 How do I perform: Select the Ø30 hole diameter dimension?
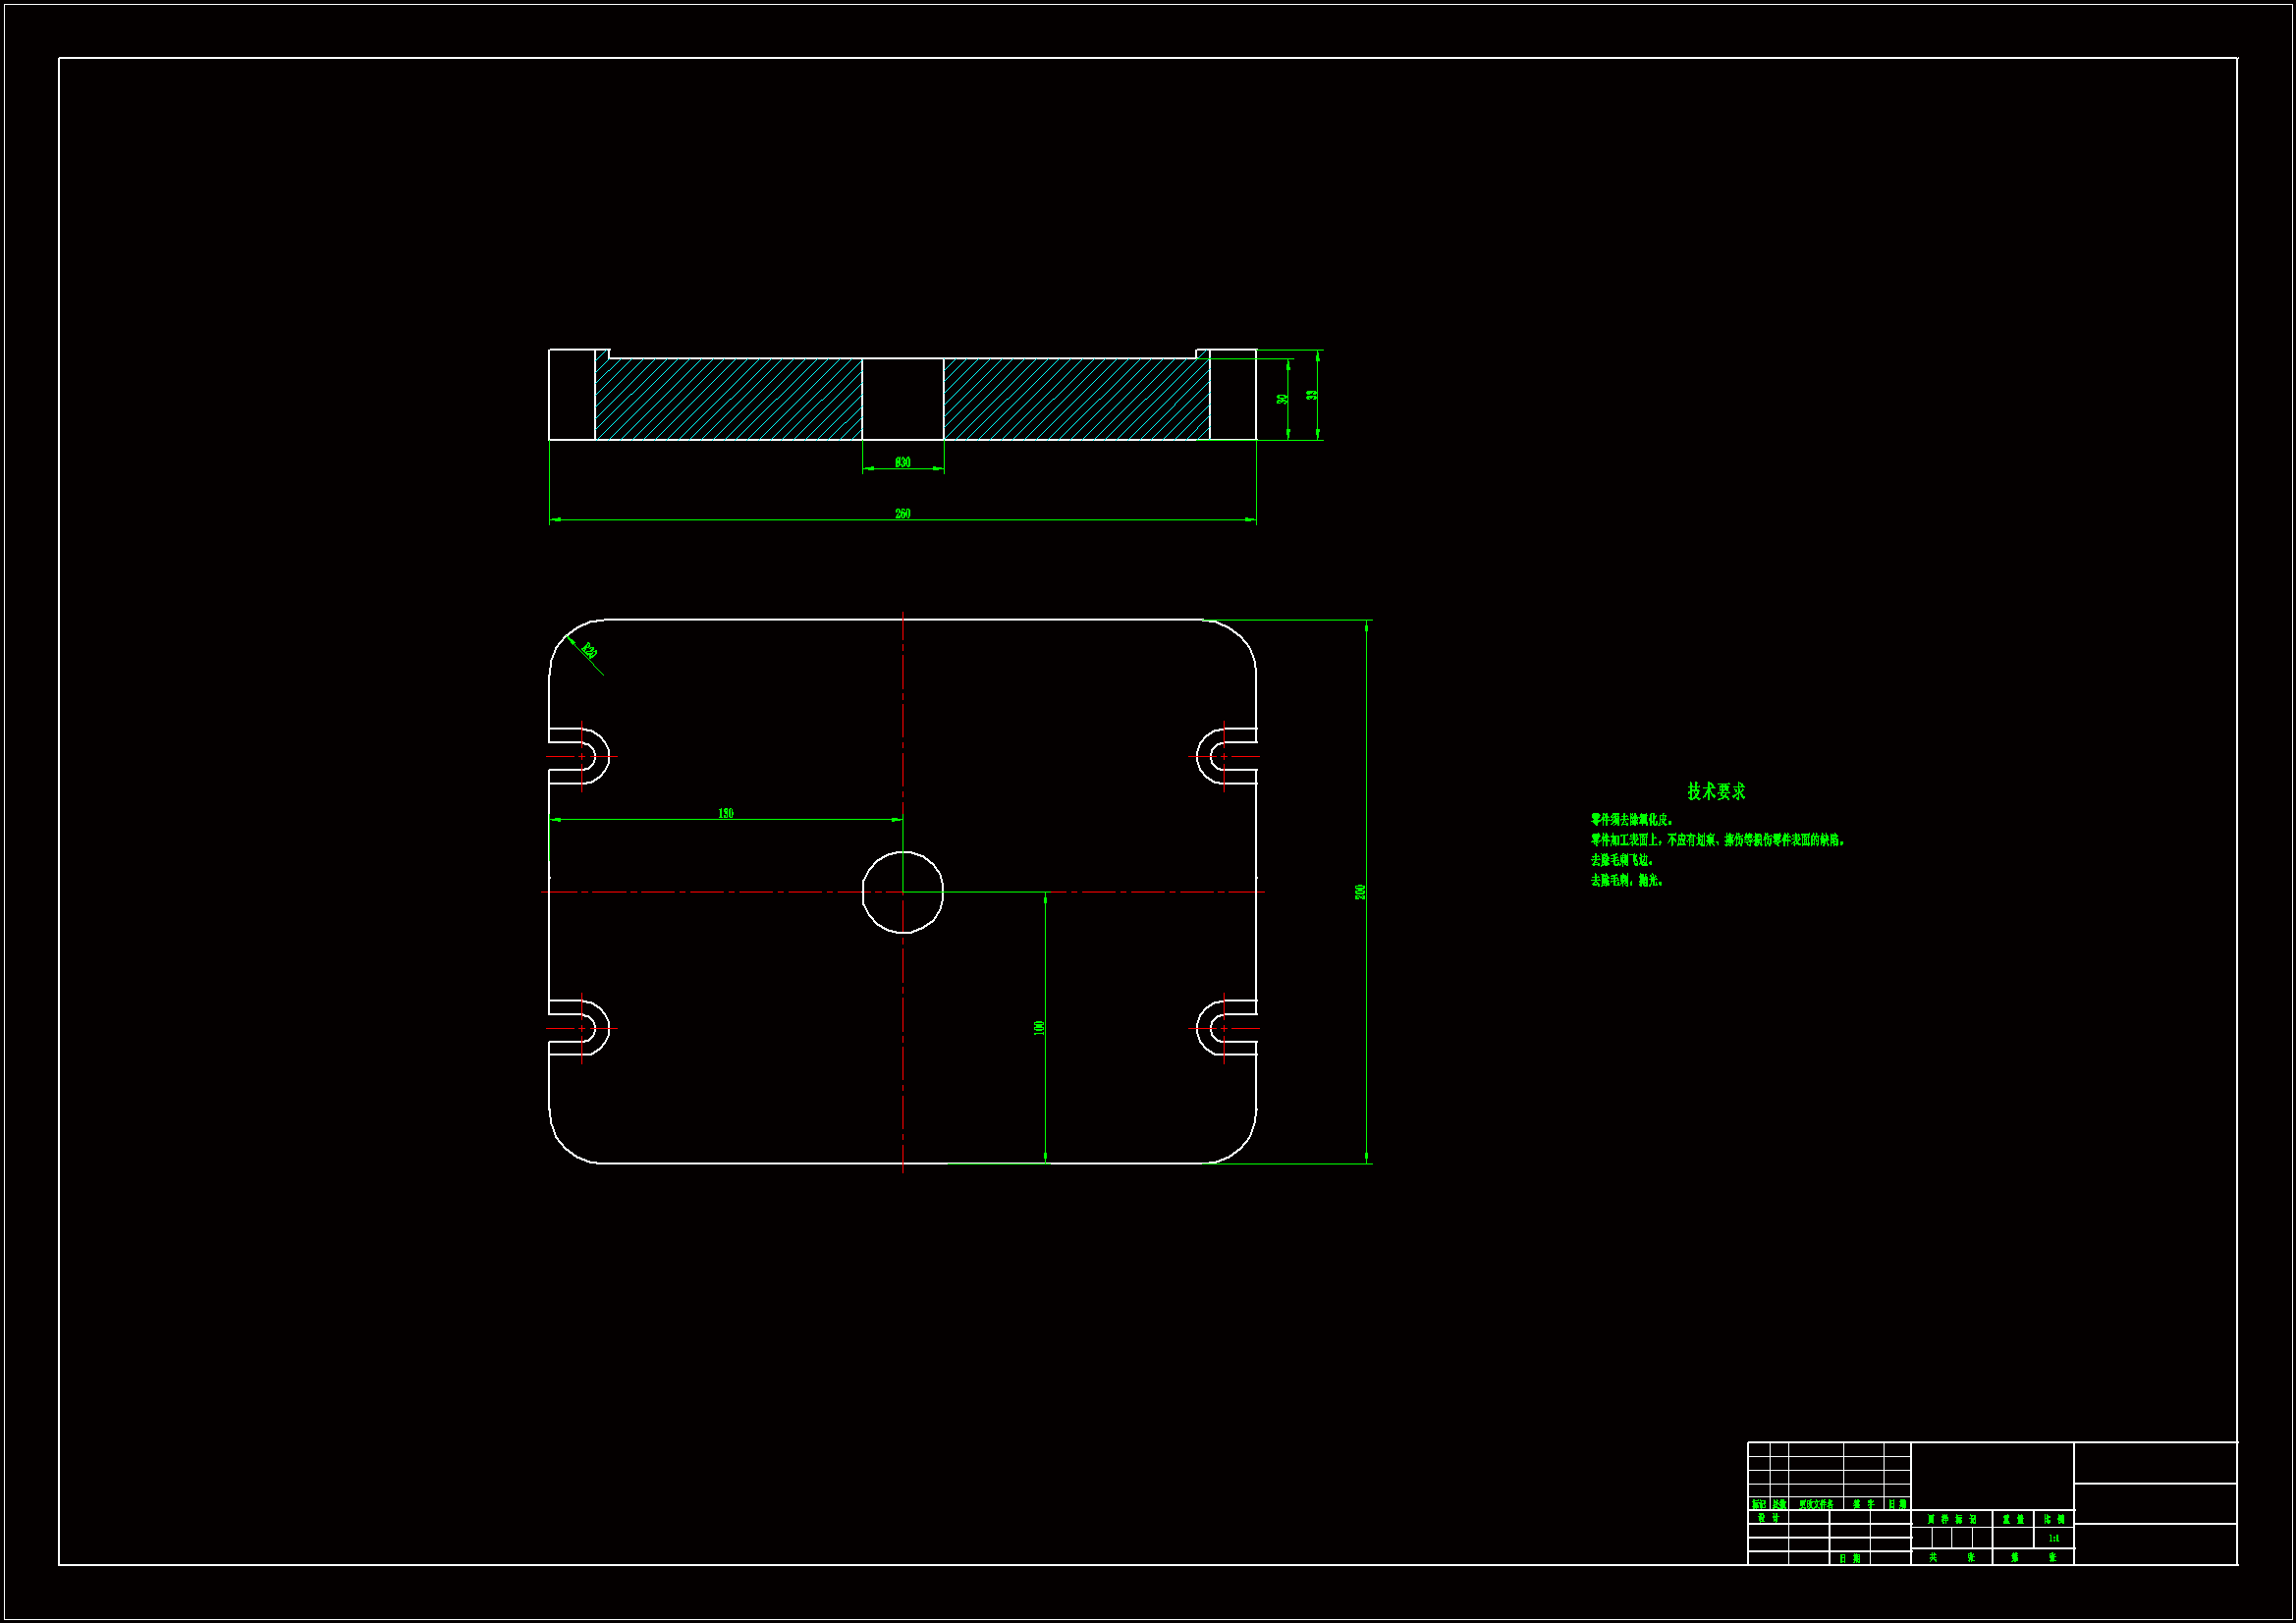tap(902, 462)
